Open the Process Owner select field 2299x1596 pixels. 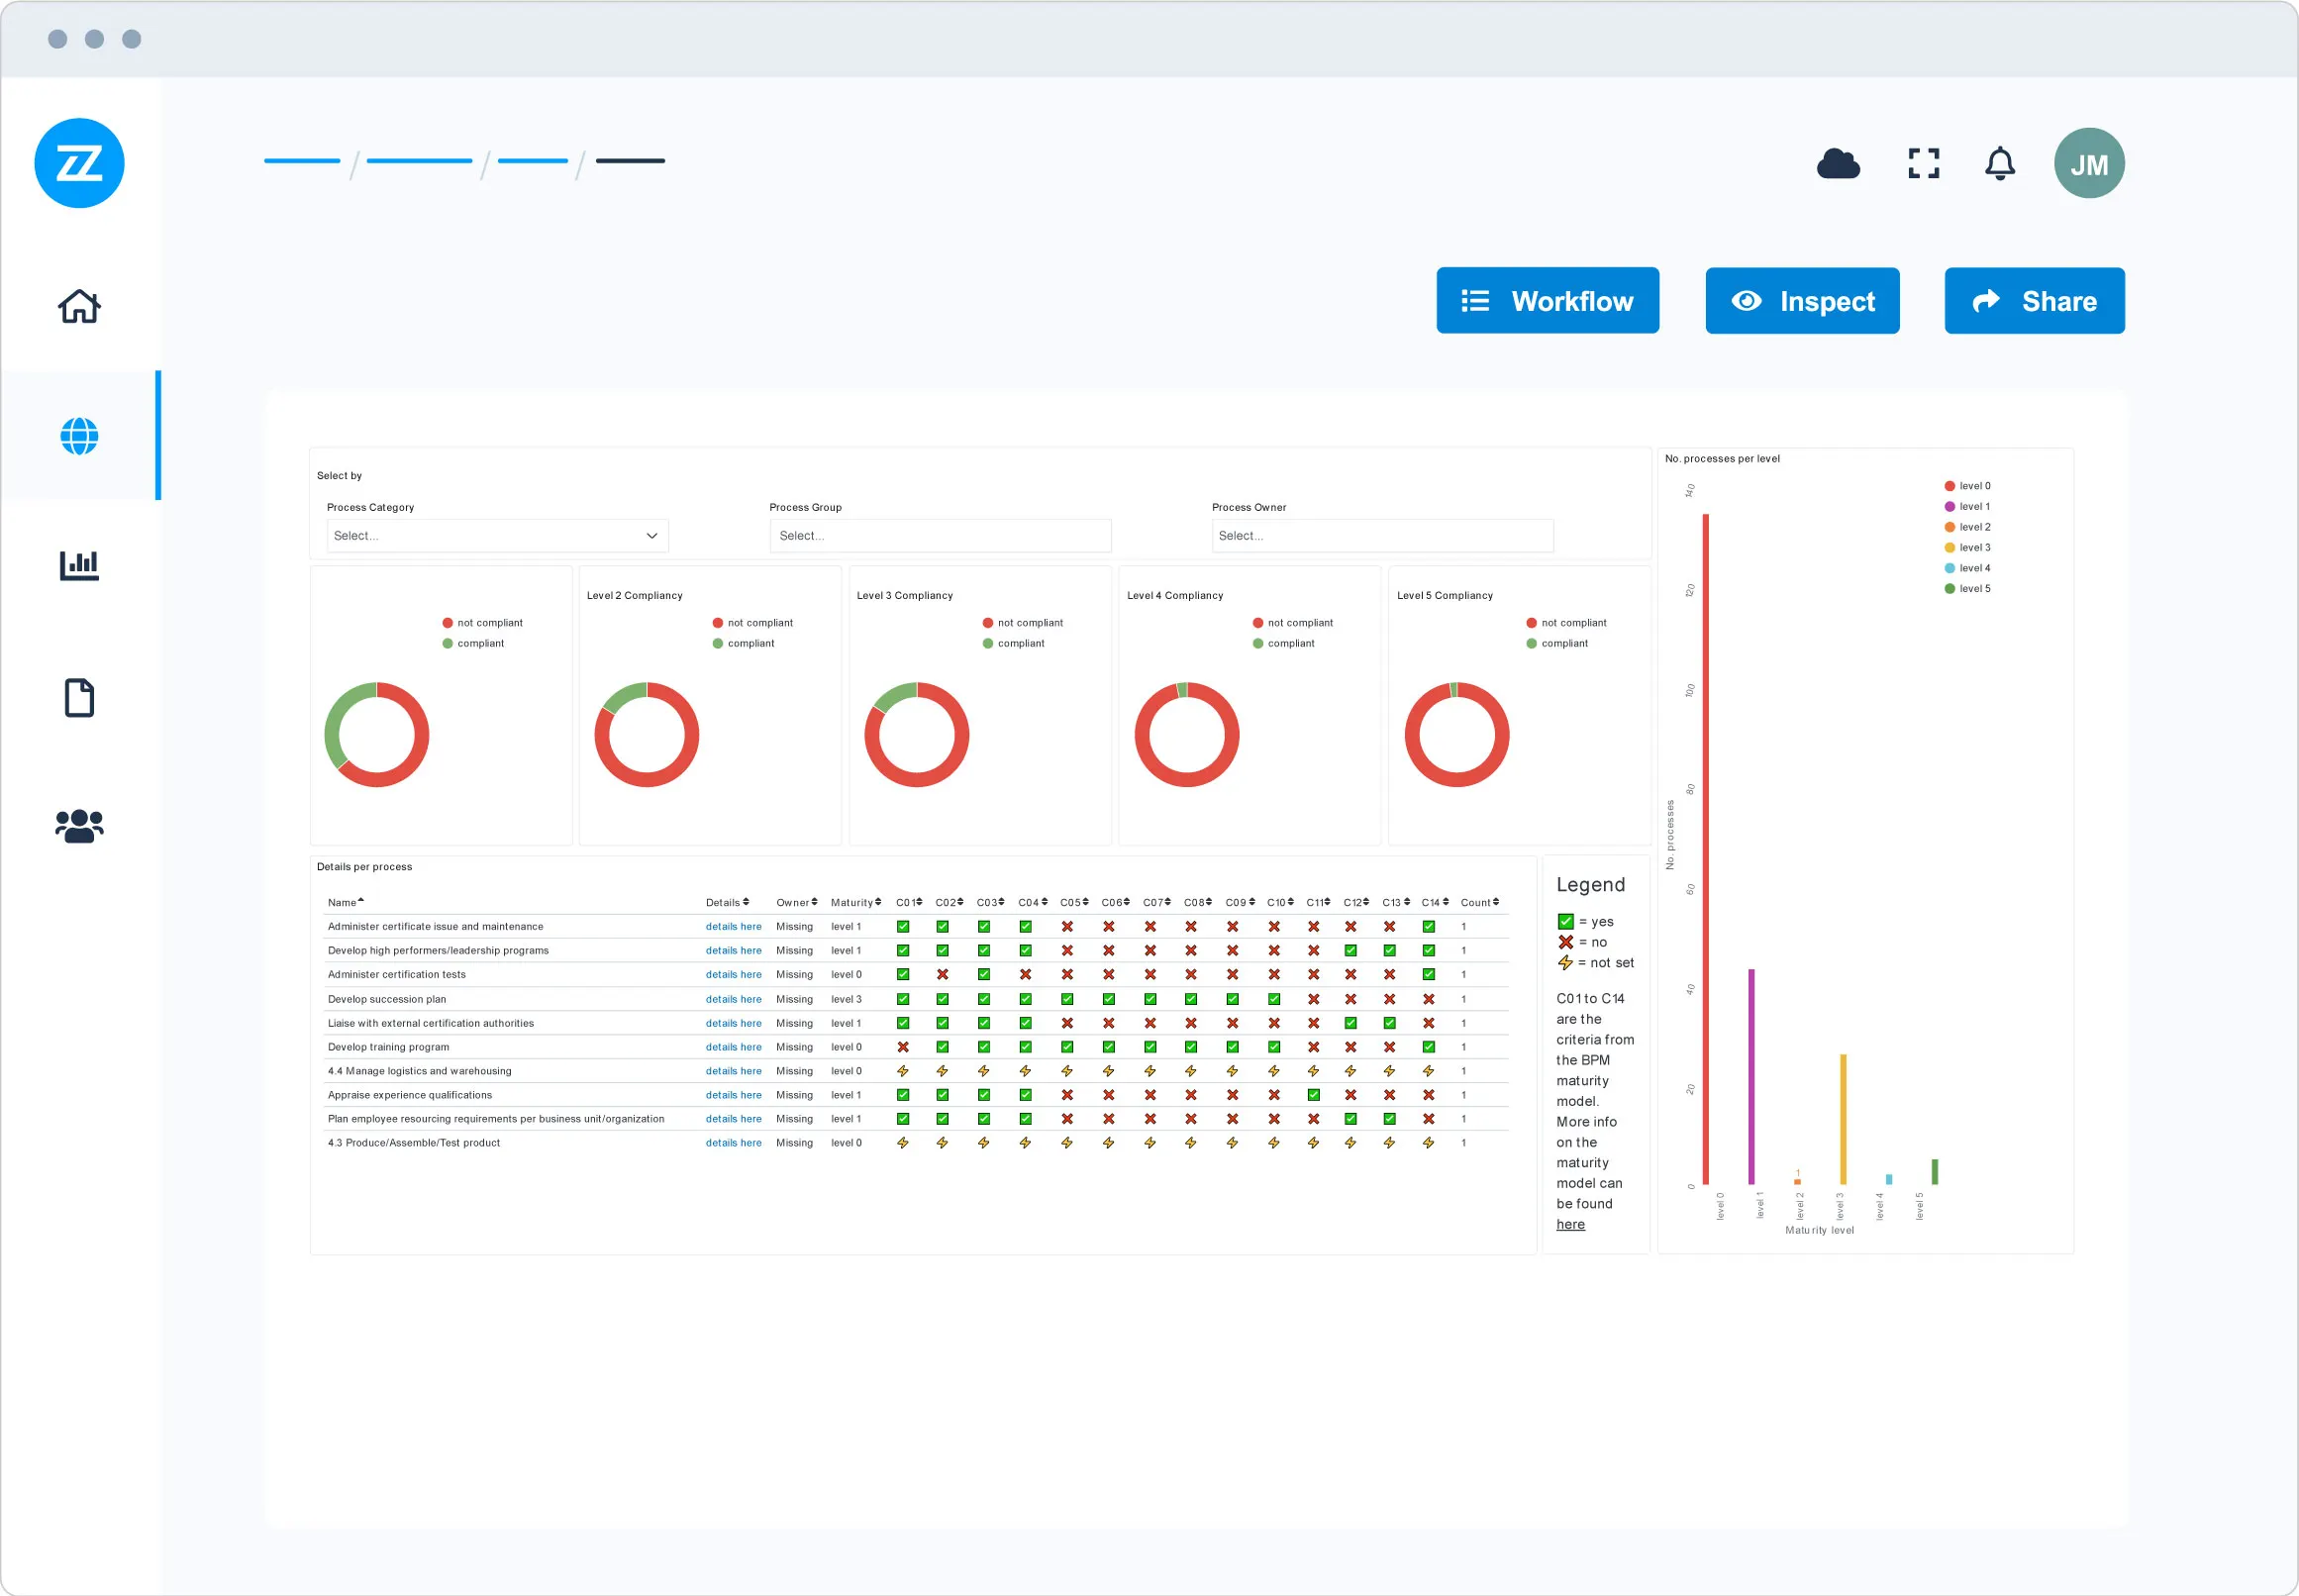pos(1382,535)
